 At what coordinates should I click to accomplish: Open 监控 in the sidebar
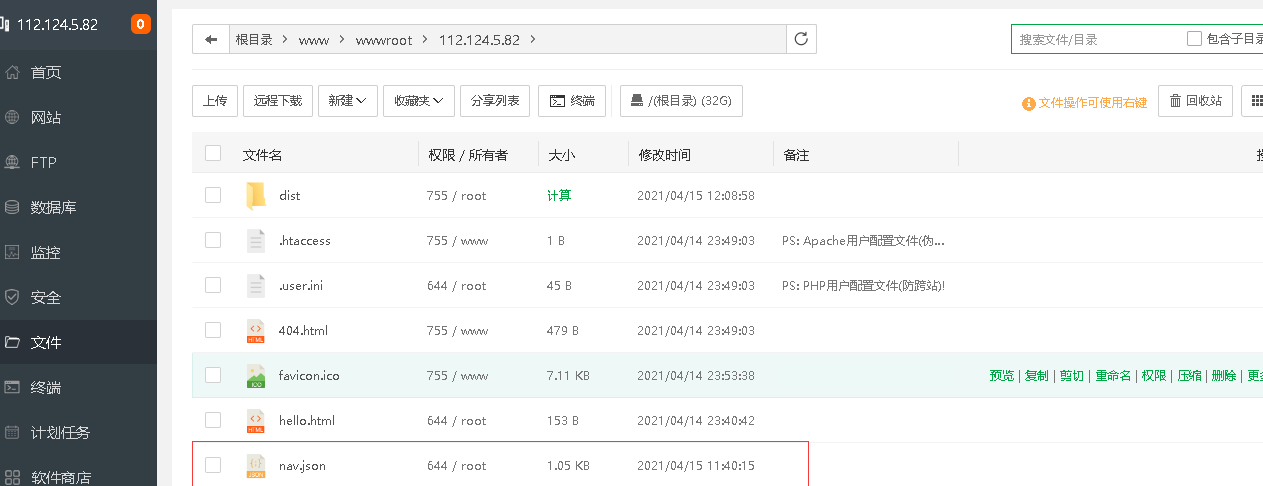point(46,252)
